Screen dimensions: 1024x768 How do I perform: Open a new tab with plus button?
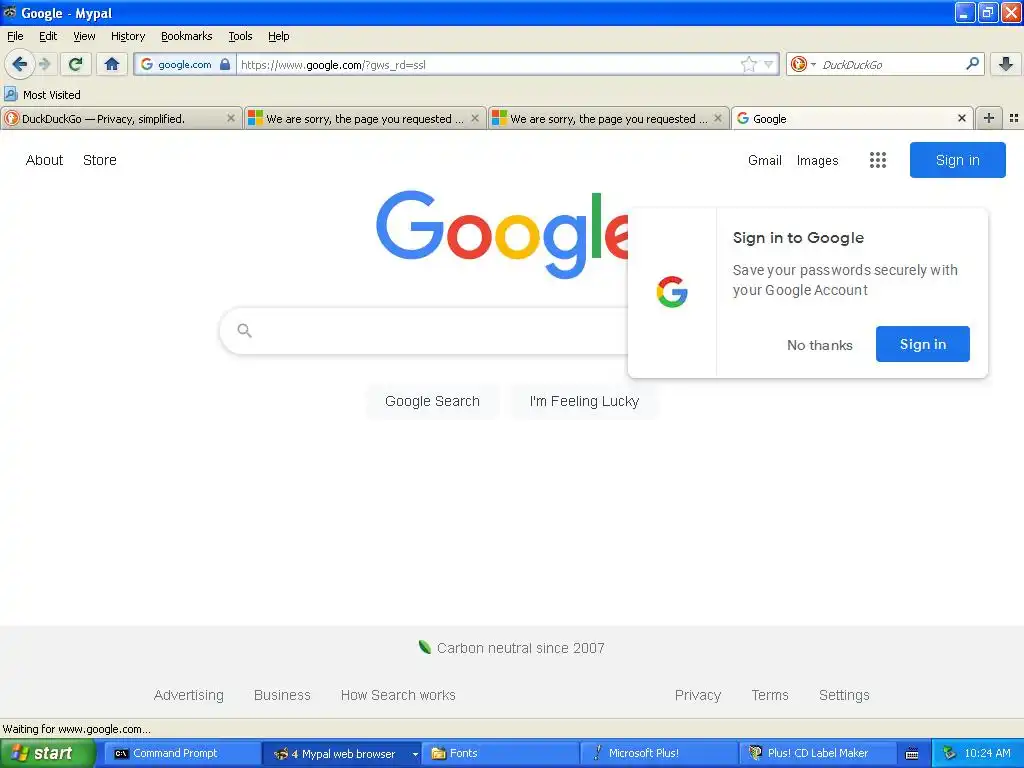pos(989,118)
